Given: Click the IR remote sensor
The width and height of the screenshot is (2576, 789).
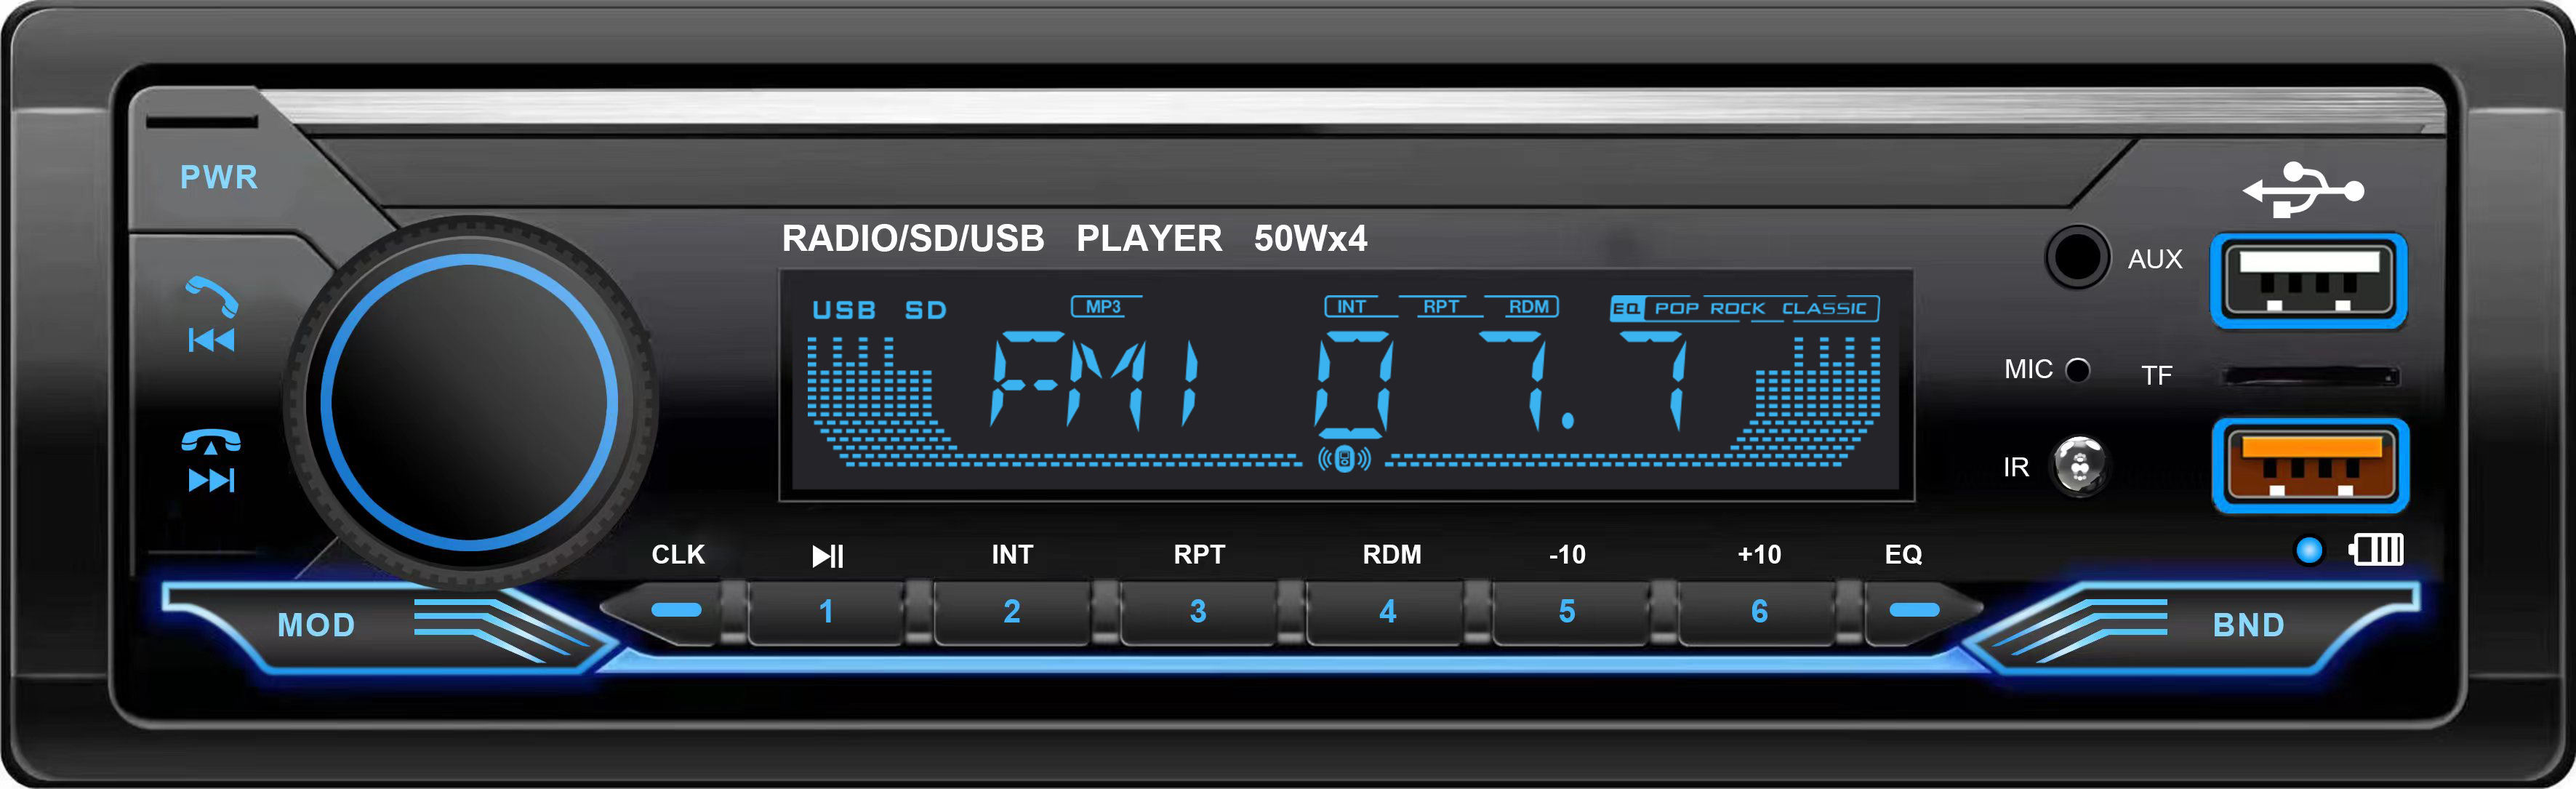Looking at the screenshot, I should pyautogui.click(x=2079, y=465).
